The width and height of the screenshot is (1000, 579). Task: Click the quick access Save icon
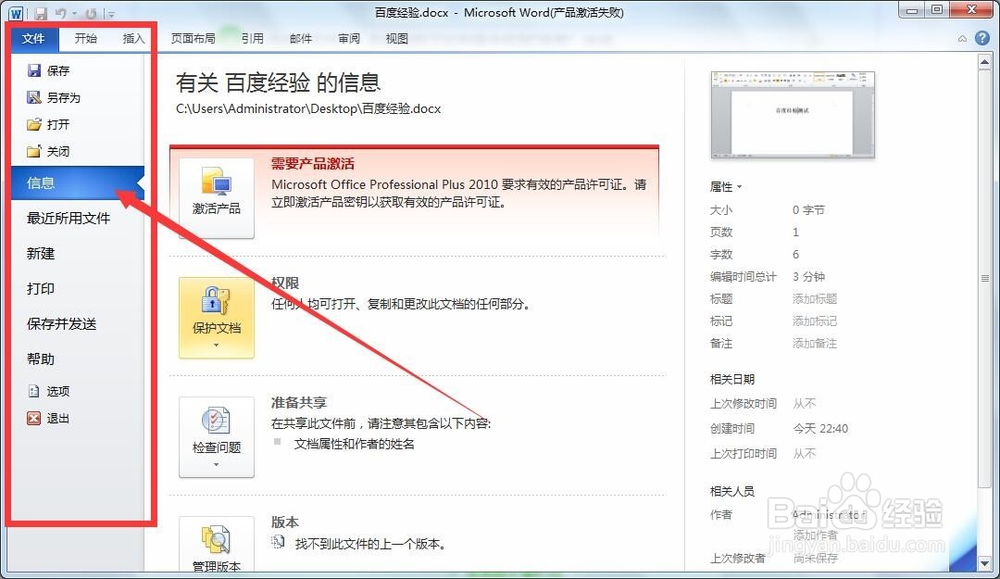pyautogui.click(x=40, y=13)
